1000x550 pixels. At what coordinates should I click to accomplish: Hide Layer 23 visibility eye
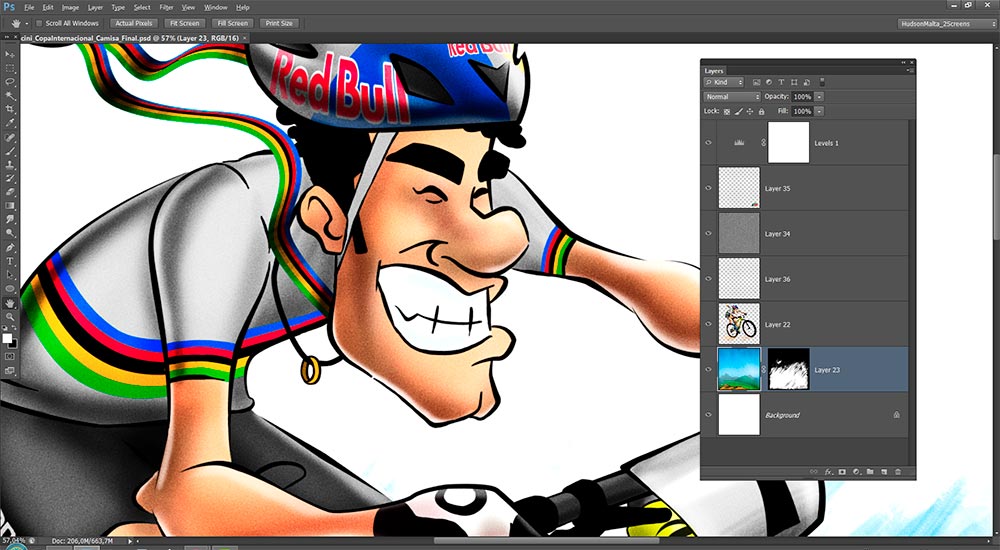pos(708,369)
